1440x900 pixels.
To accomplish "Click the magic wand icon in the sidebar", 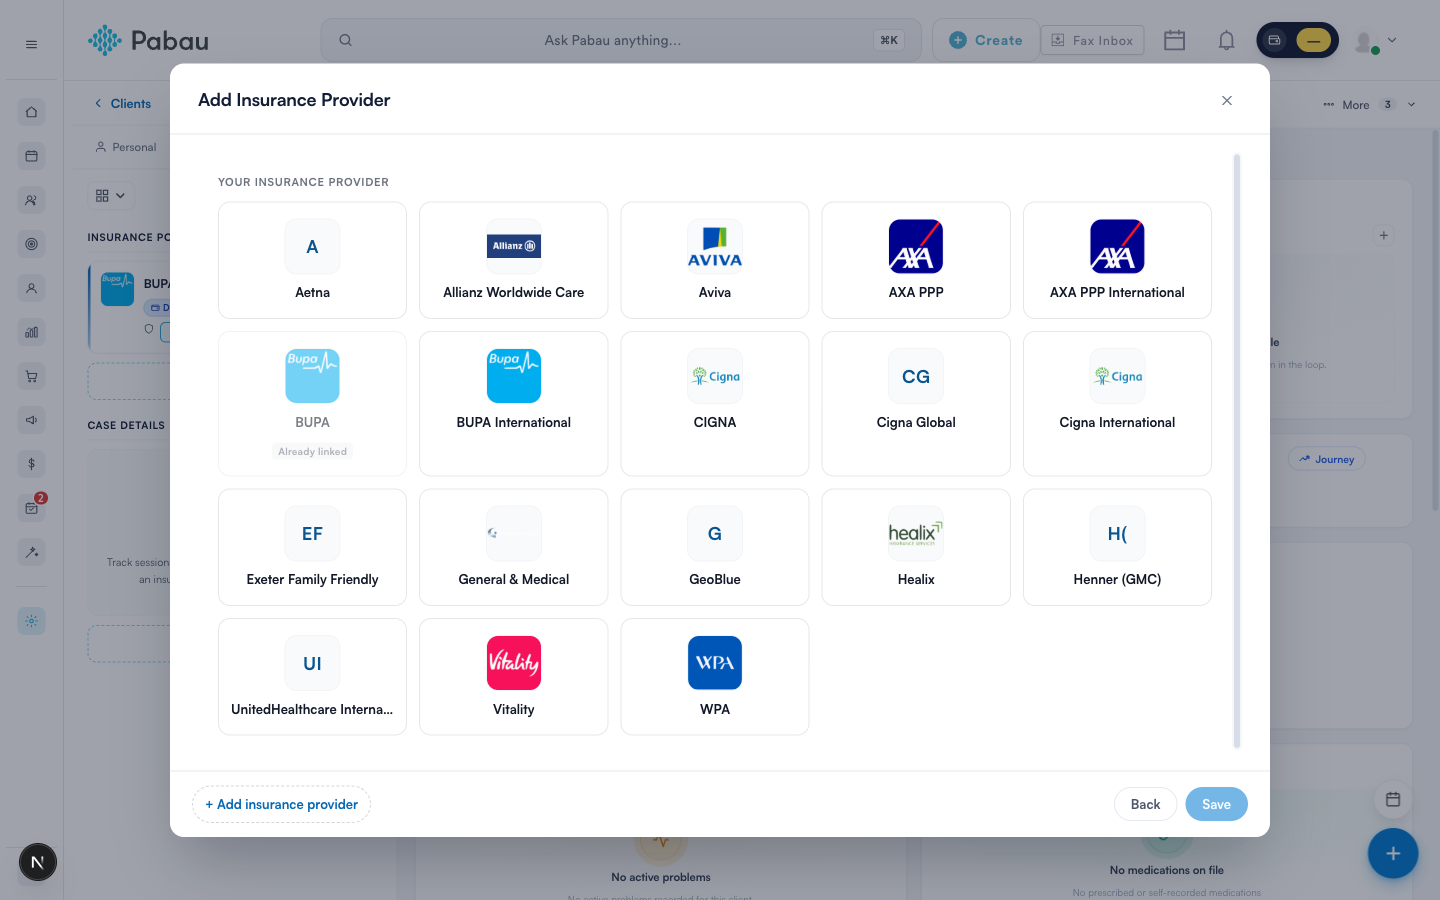I will pyautogui.click(x=31, y=552).
